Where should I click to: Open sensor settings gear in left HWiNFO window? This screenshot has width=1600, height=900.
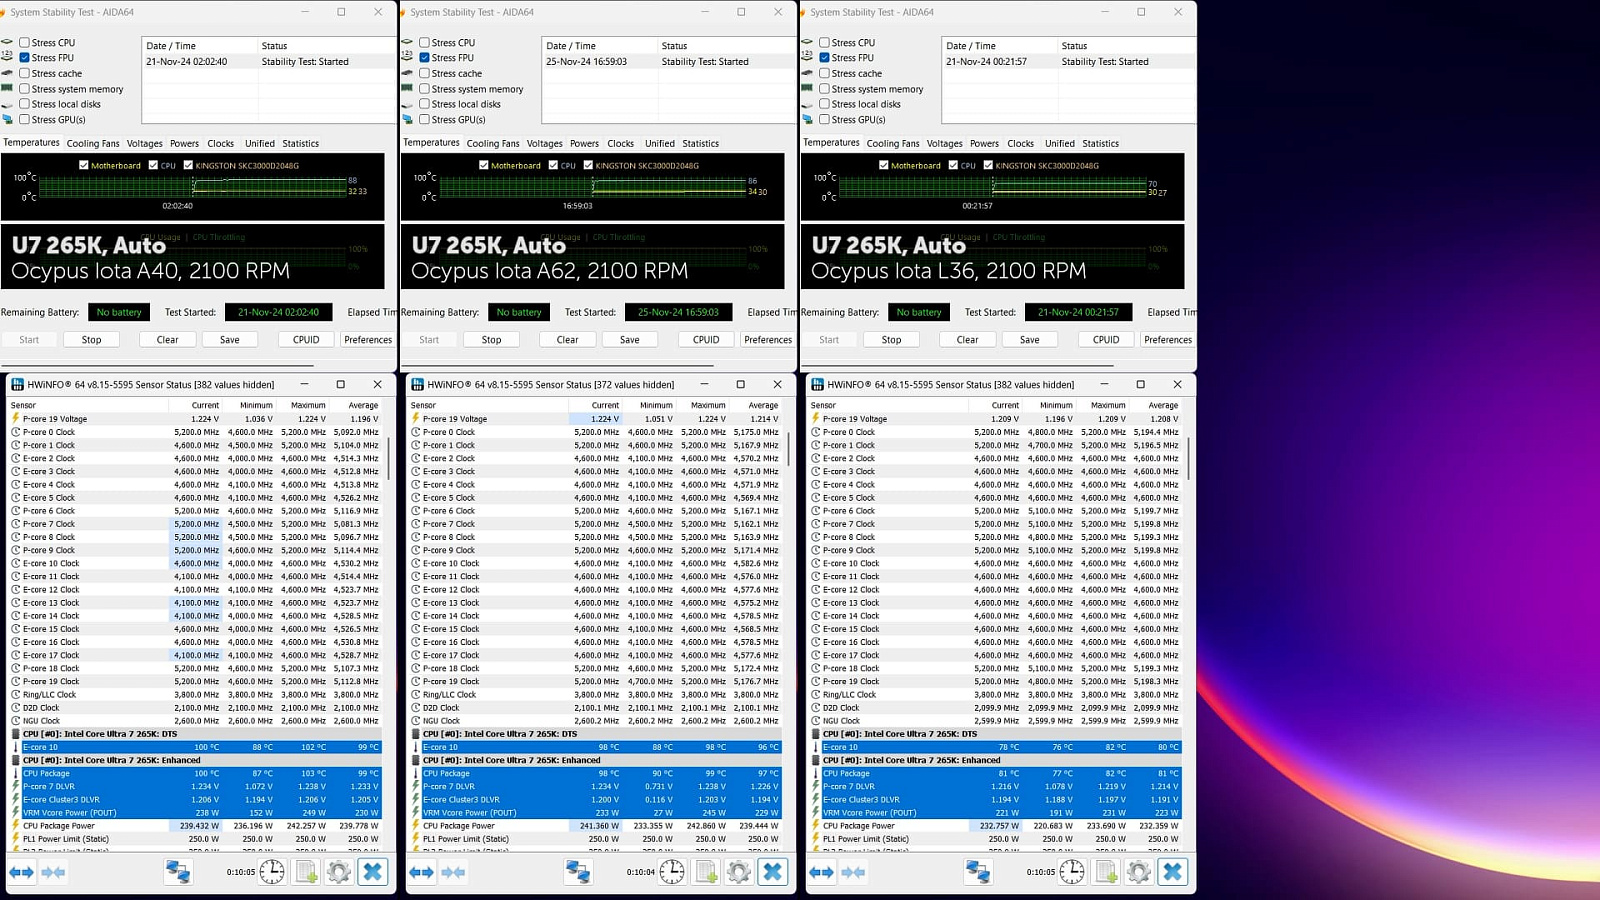point(339,872)
